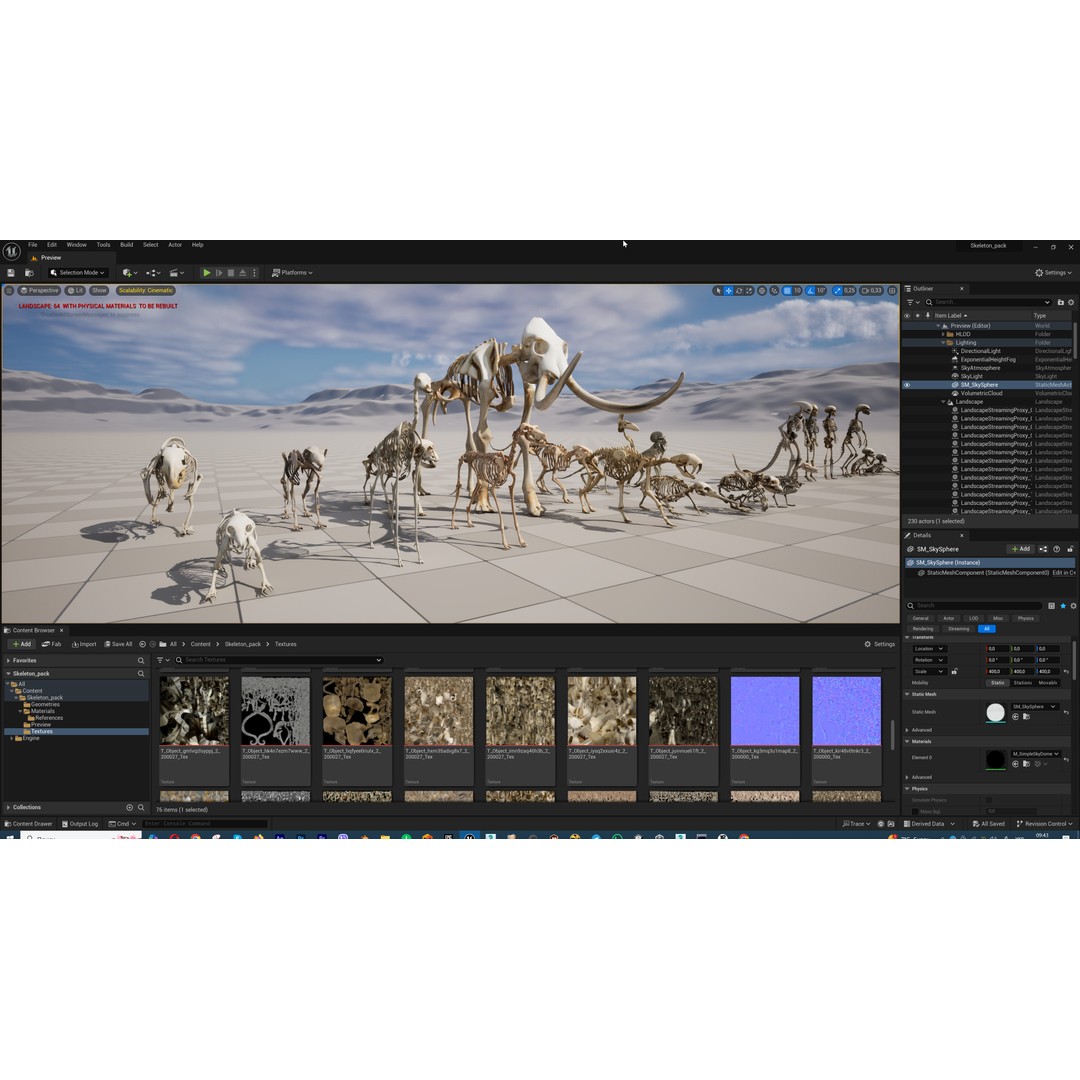Select the Physics filter in Details
1080x1080 pixels.
point(1026,619)
